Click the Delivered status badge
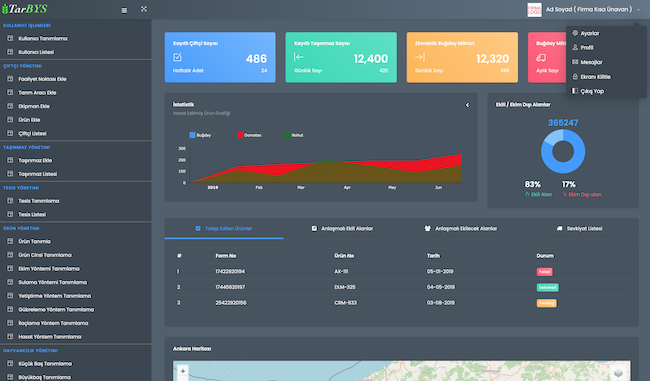 (547, 287)
